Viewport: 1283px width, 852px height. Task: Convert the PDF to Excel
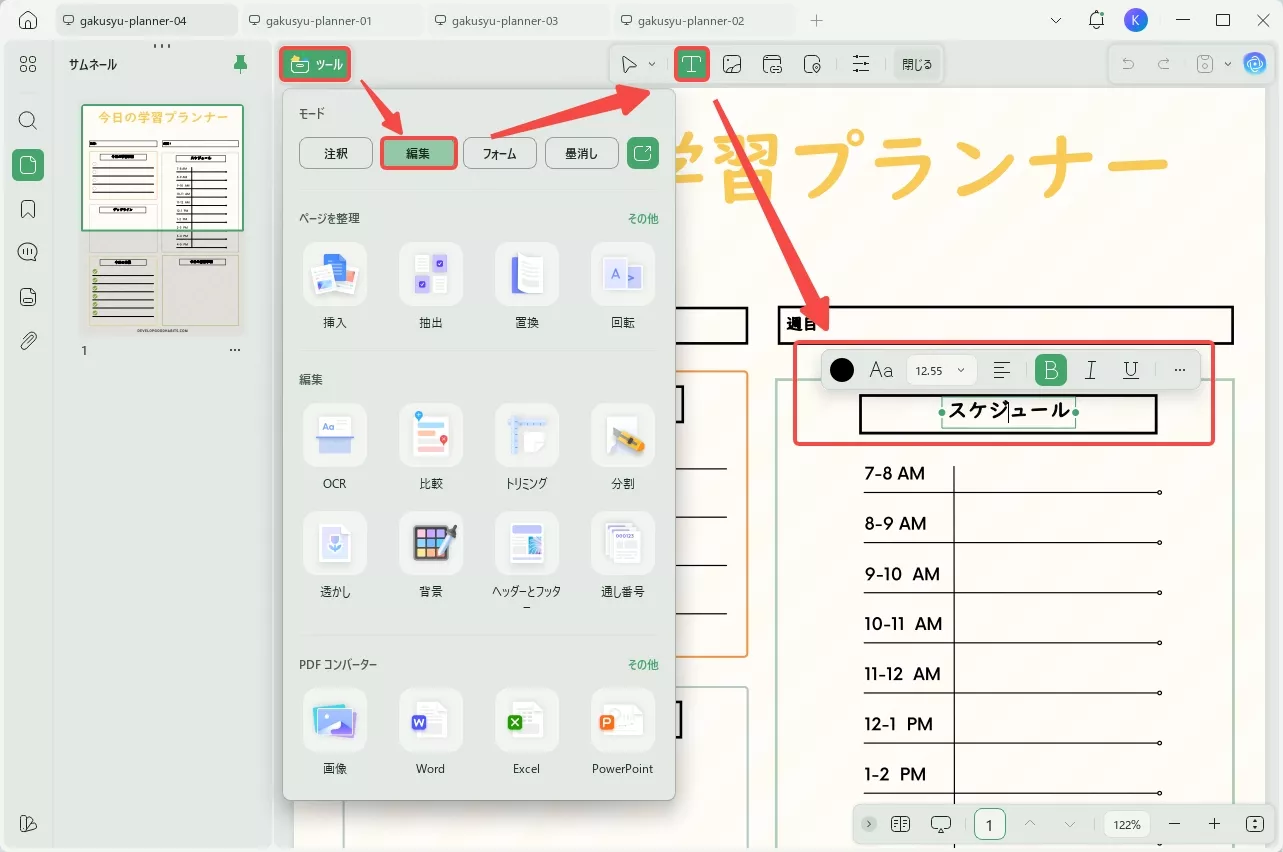(526, 721)
